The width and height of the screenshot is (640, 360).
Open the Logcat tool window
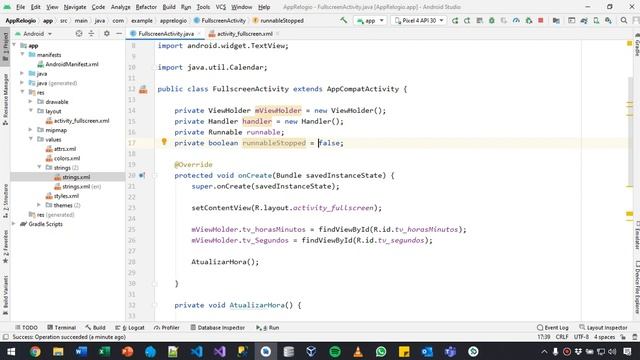click(x=130, y=327)
